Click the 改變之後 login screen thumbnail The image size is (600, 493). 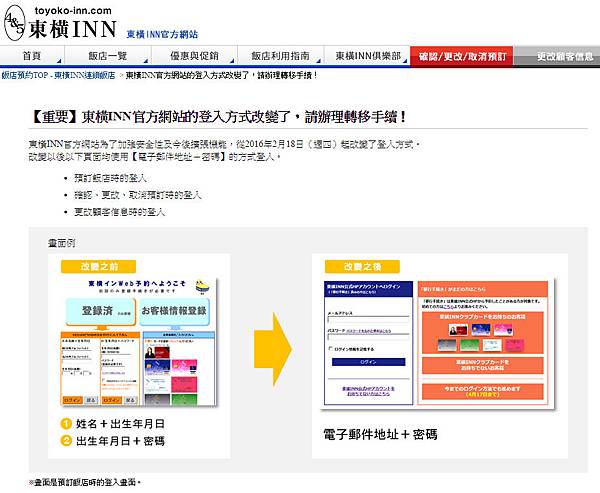click(437, 344)
